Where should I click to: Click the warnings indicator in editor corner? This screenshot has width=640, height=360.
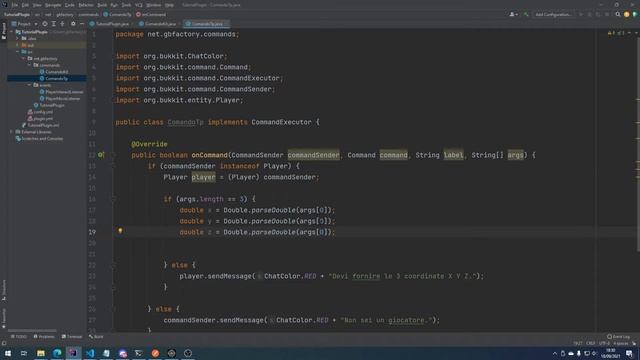click(616, 33)
